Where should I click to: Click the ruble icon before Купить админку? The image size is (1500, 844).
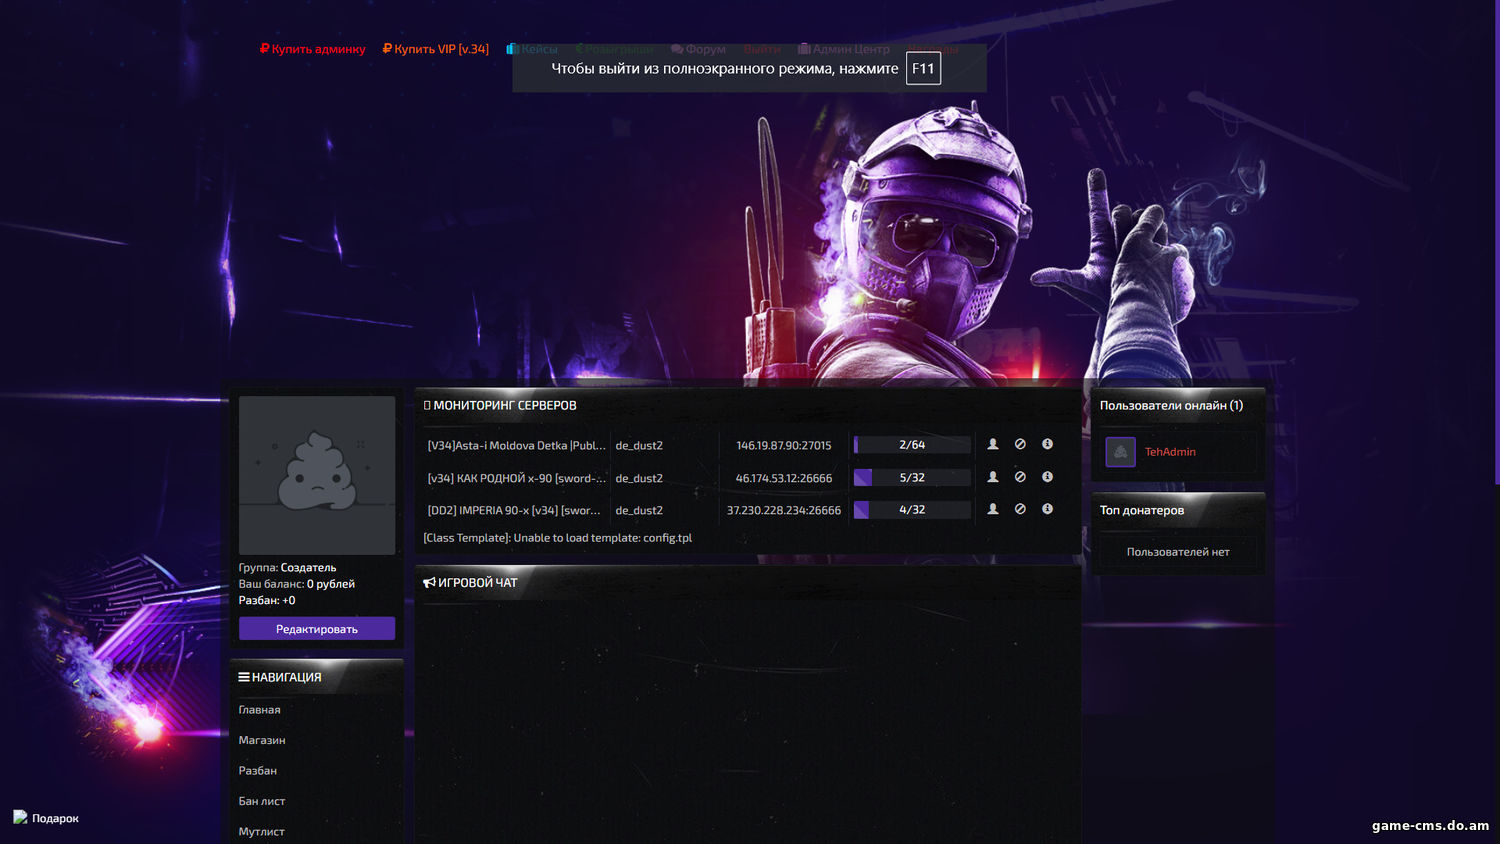(x=264, y=49)
